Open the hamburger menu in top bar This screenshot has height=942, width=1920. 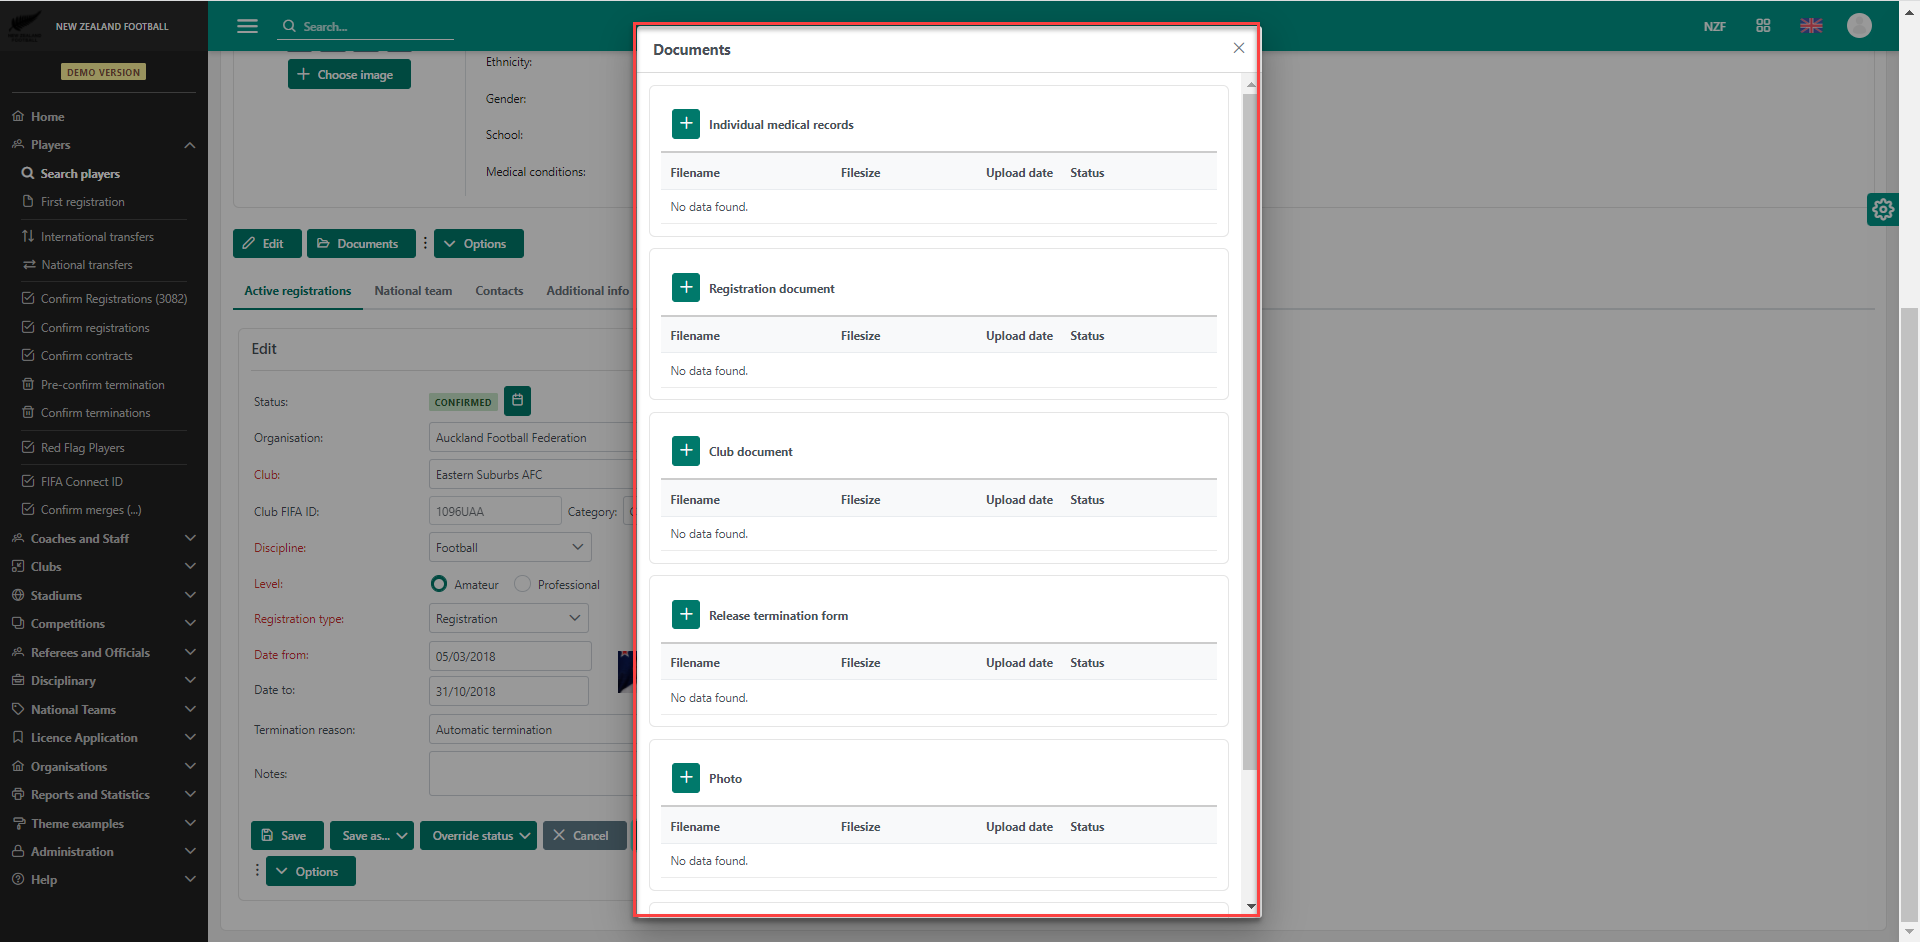click(x=247, y=26)
